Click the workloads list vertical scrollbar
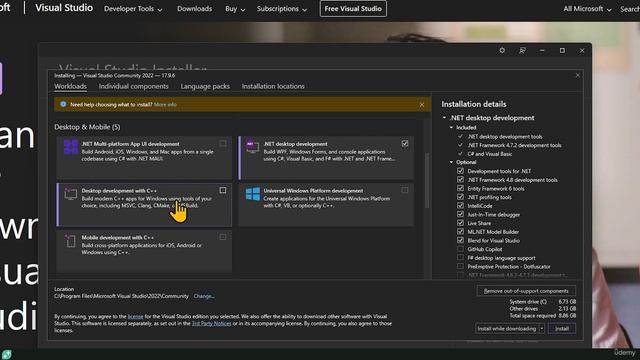Image resolution: width=640 pixels, height=360 pixels. click(427, 180)
